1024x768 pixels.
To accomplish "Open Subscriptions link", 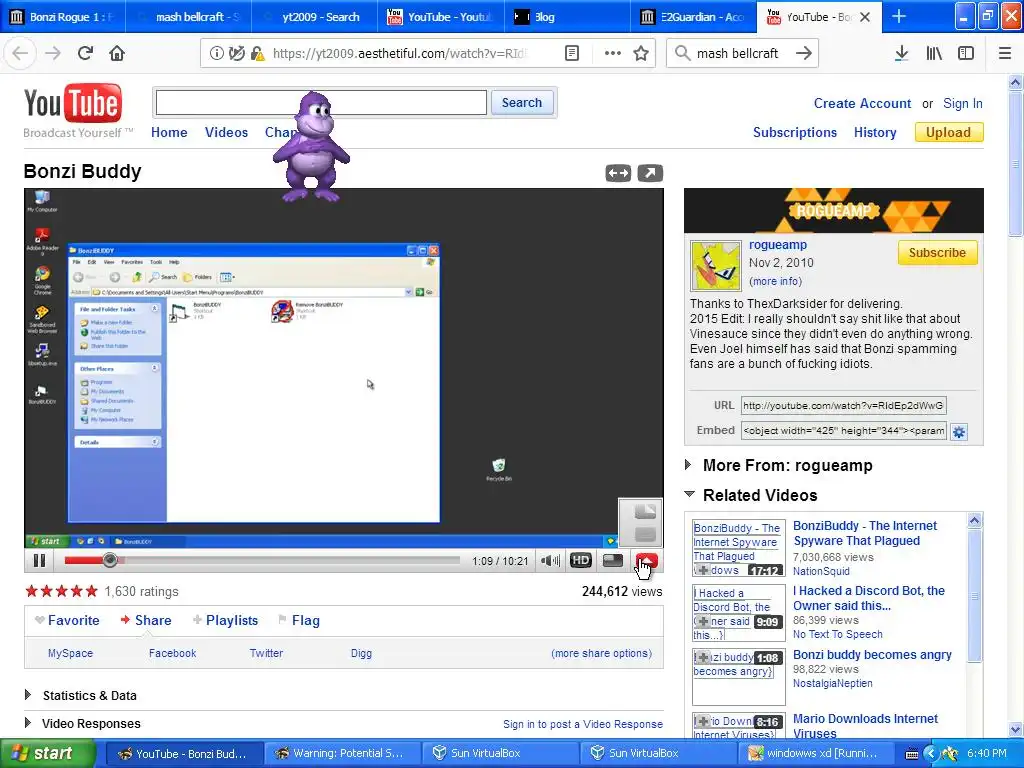I will [x=795, y=133].
